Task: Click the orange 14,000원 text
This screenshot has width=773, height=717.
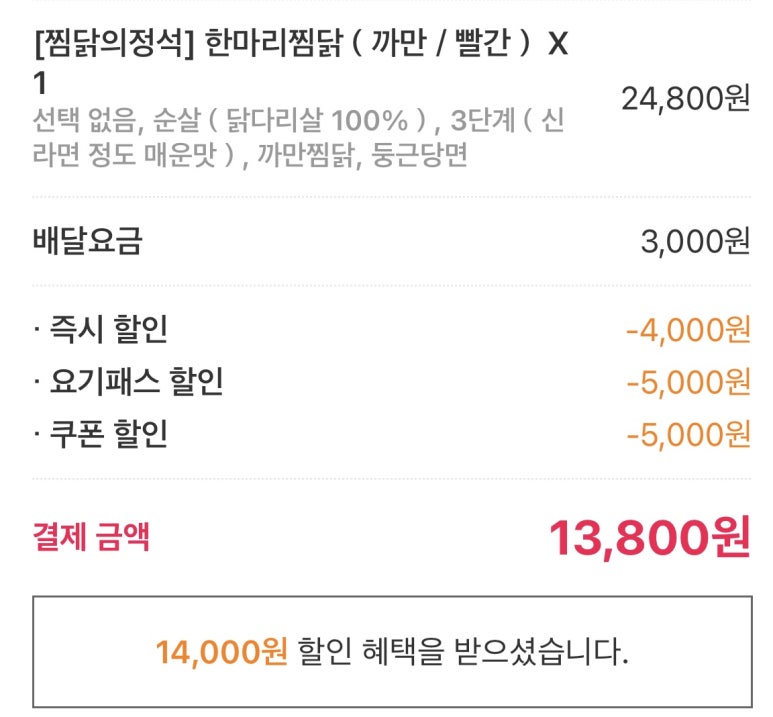Action: click(x=221, y=652)
